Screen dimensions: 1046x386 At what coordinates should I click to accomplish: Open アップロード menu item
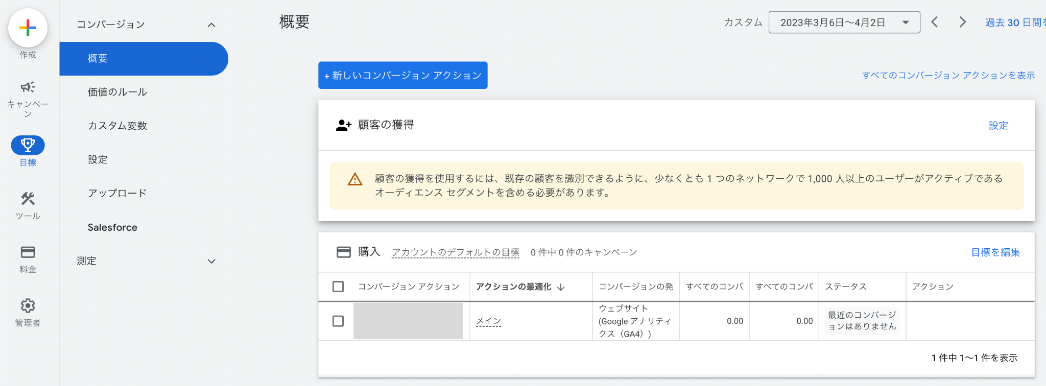[117, 193]
